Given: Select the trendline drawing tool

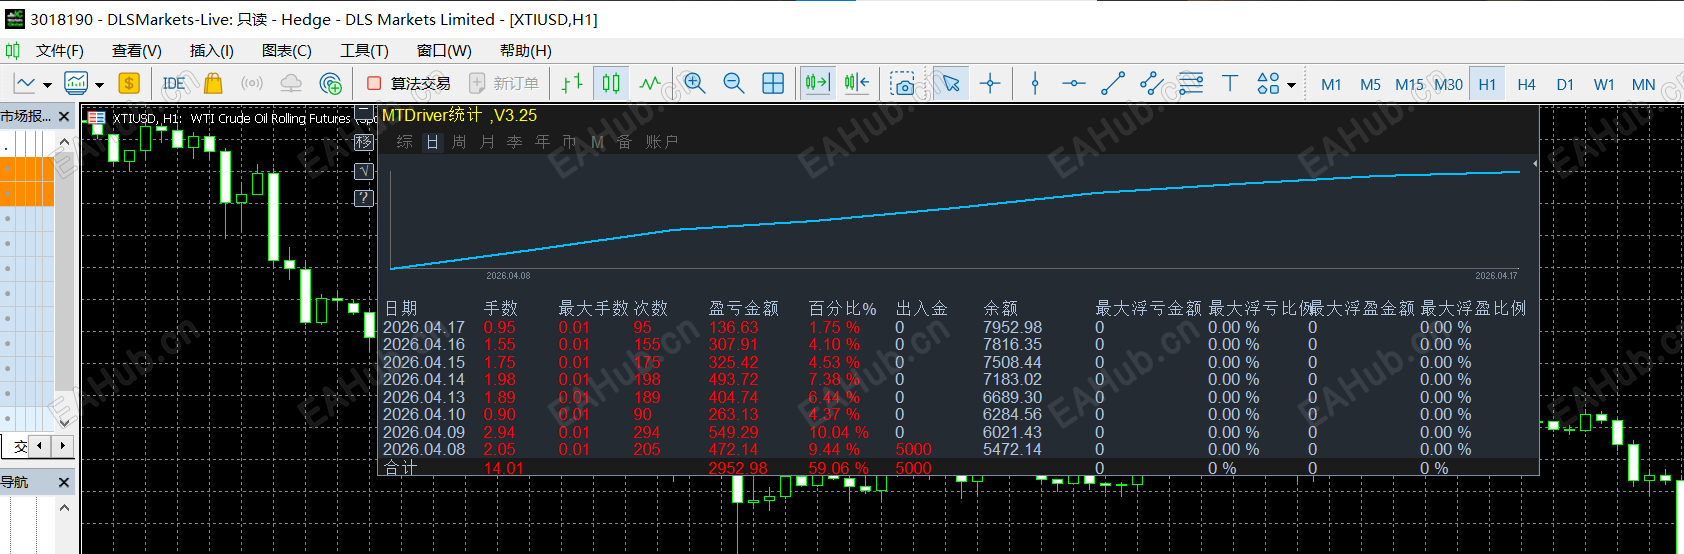Looking at the screenshot, I should (1113, 84).
